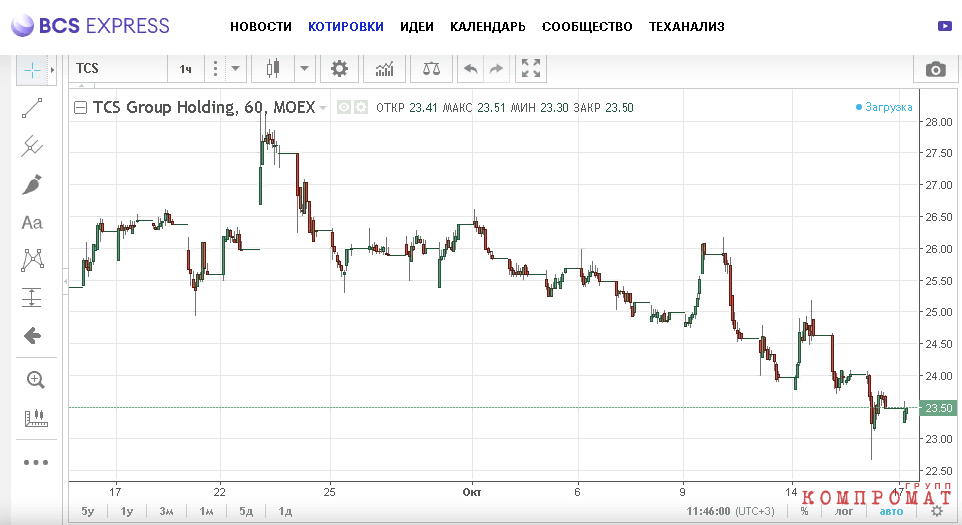Select the pitchfork tool

tap(32, 146)
